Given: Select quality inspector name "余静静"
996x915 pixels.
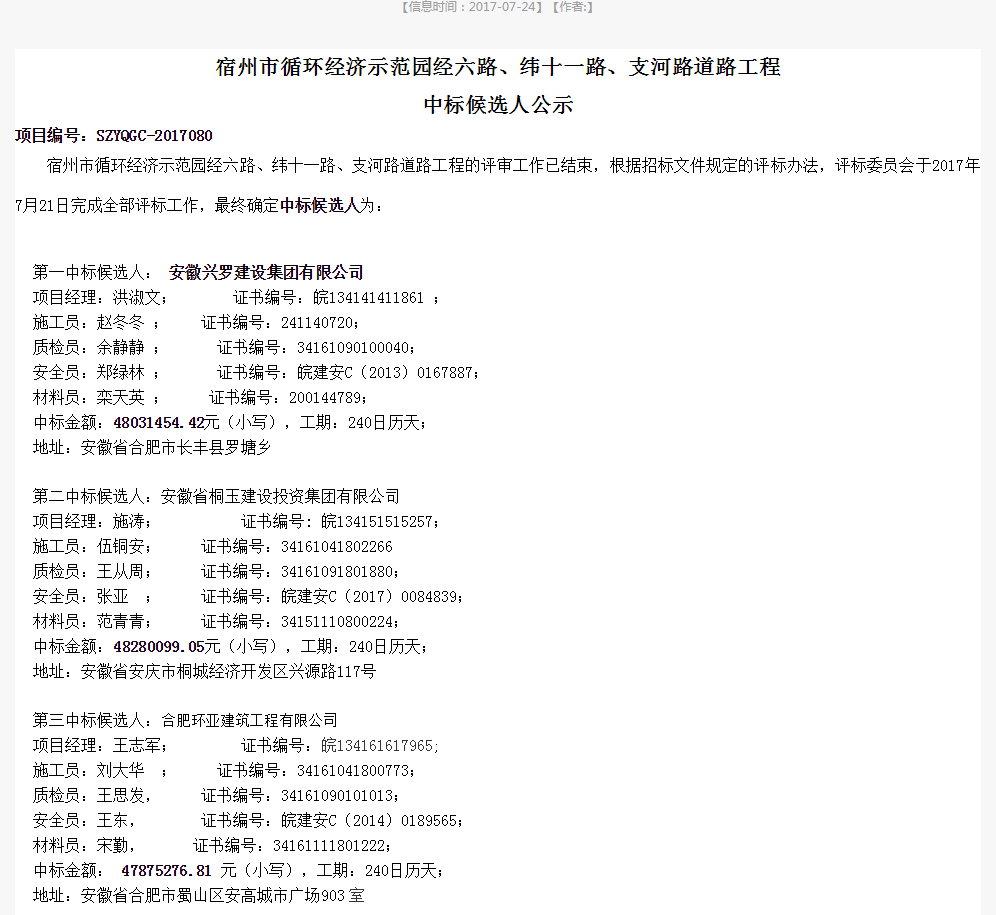Looking at the screenshot, I should [121, 348].
